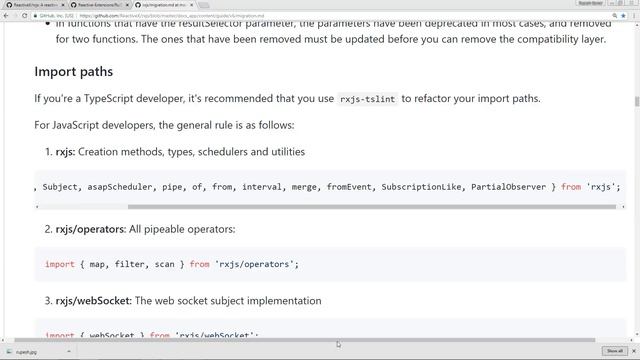Click the page bottom horizontal scrollbar
The image size is (640, 360).
tap(304, 340)
